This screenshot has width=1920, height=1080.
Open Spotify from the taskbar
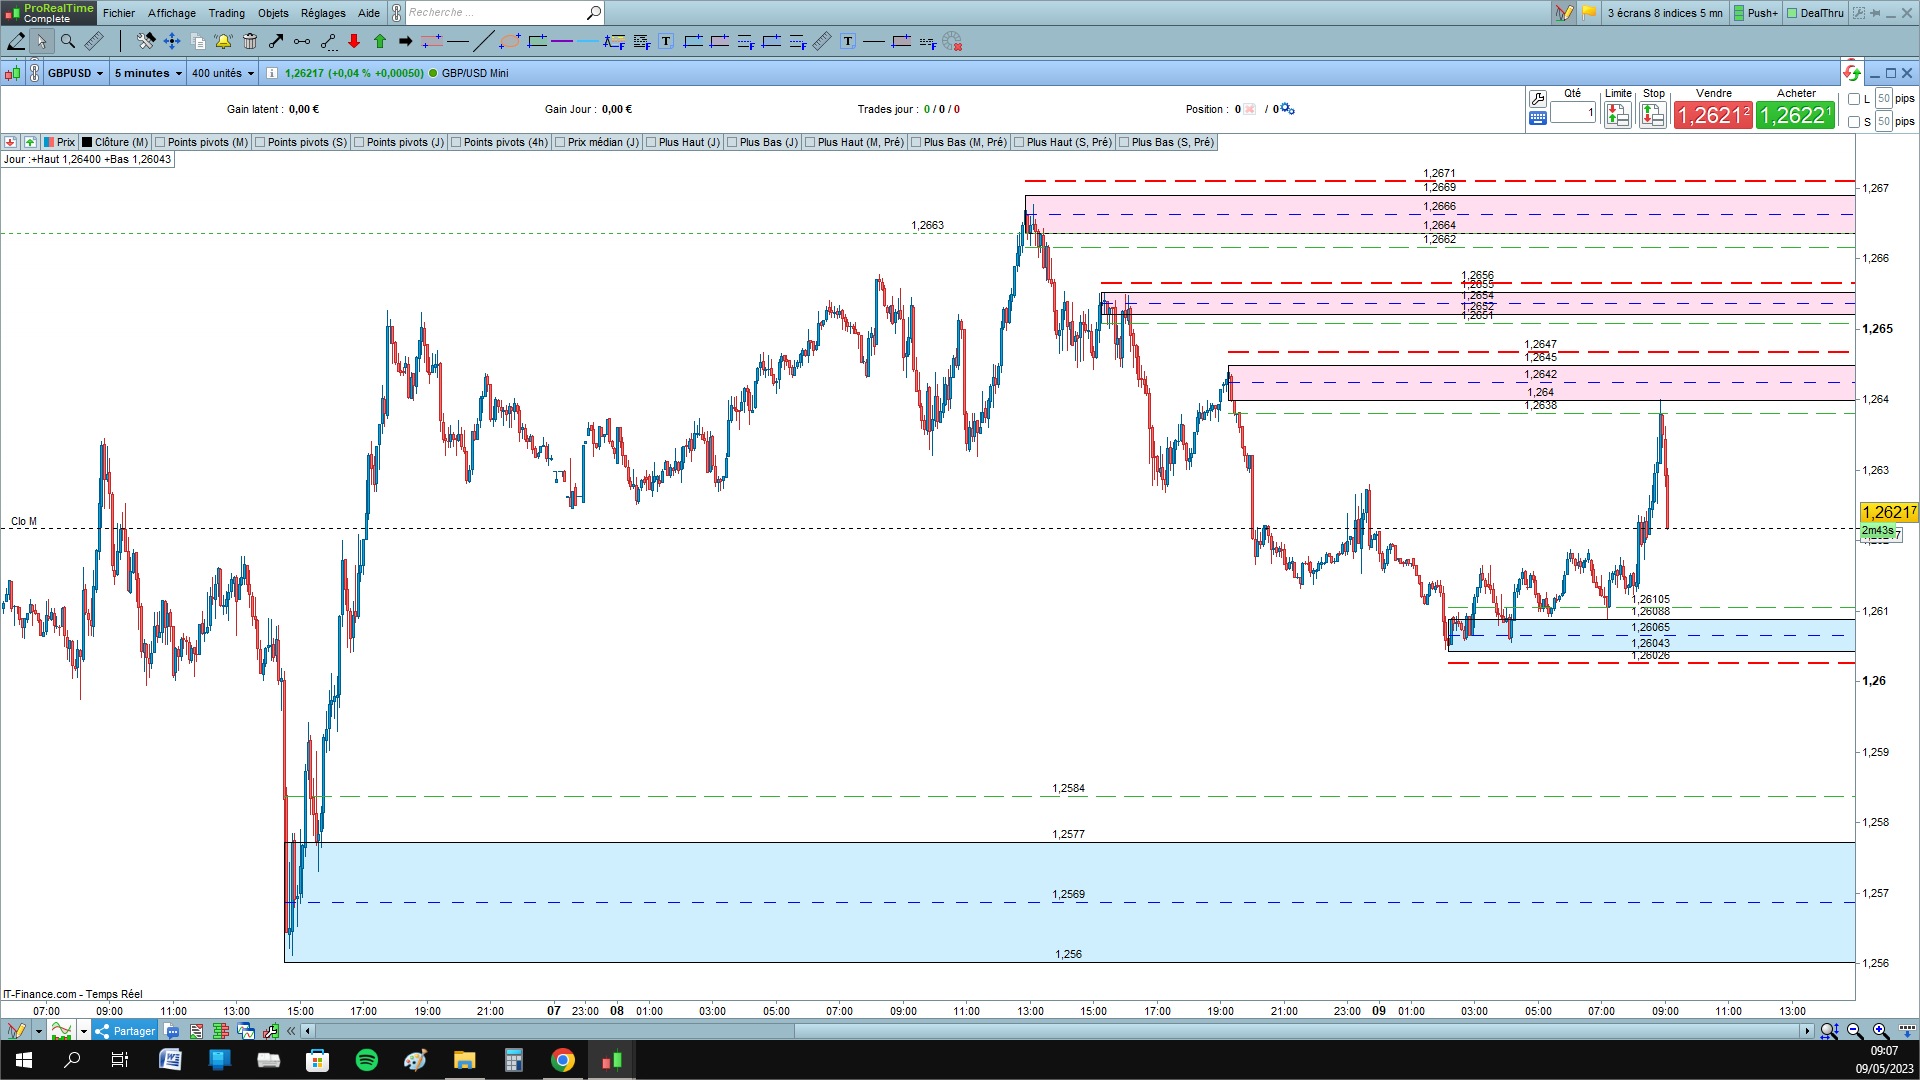point(366,1060)
